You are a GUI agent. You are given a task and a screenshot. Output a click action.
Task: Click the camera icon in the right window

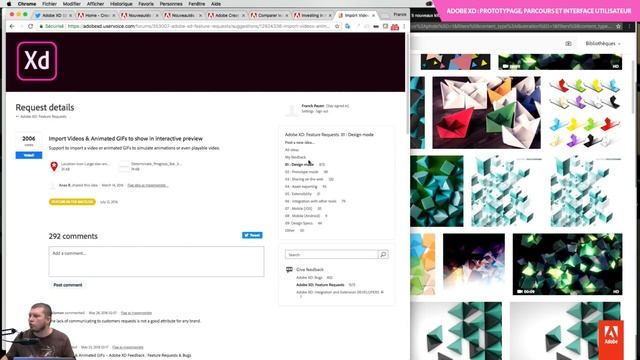coord(568,43)
